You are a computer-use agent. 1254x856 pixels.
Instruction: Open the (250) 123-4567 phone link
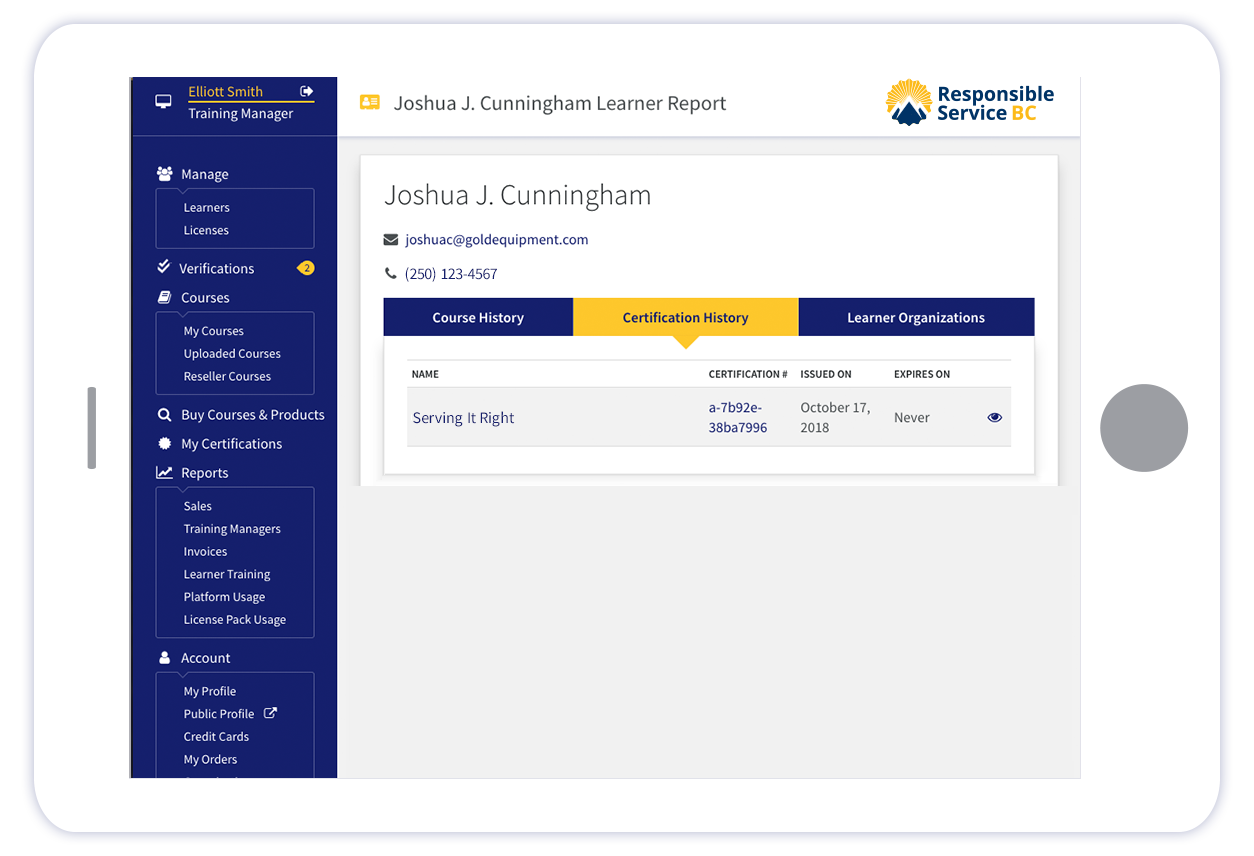(x=451, y=274)
